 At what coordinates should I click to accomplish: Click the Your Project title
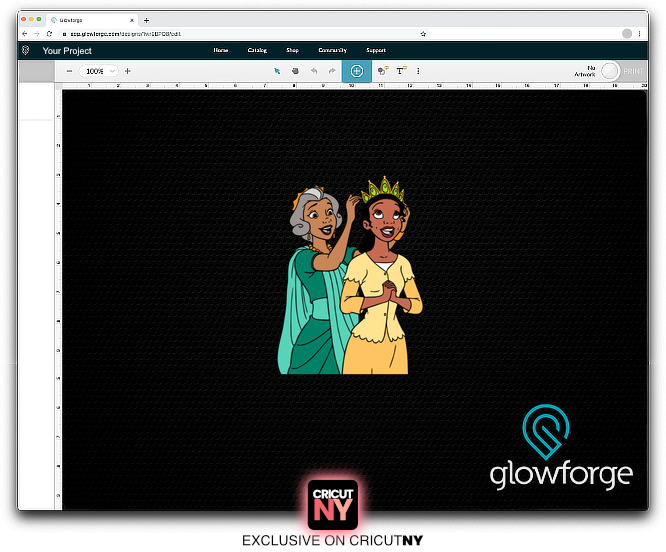(67, 51)
